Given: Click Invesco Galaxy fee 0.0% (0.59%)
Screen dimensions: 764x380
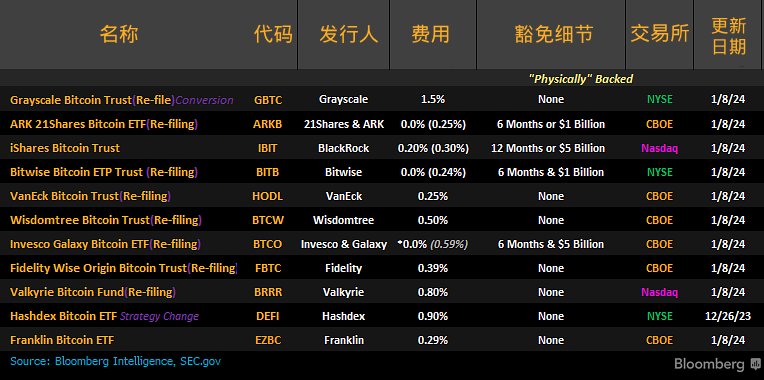Looking at the screenshot, I should (x=433, y=244).
